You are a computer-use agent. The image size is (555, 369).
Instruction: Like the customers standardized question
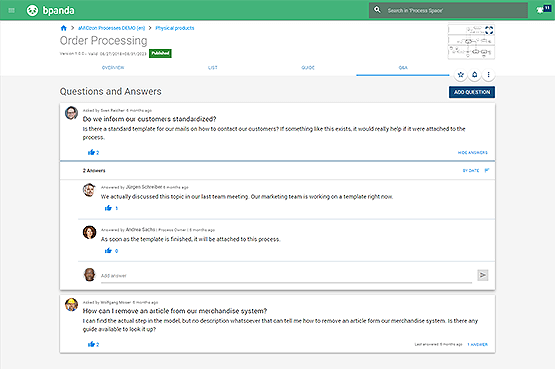click(91, 152)
